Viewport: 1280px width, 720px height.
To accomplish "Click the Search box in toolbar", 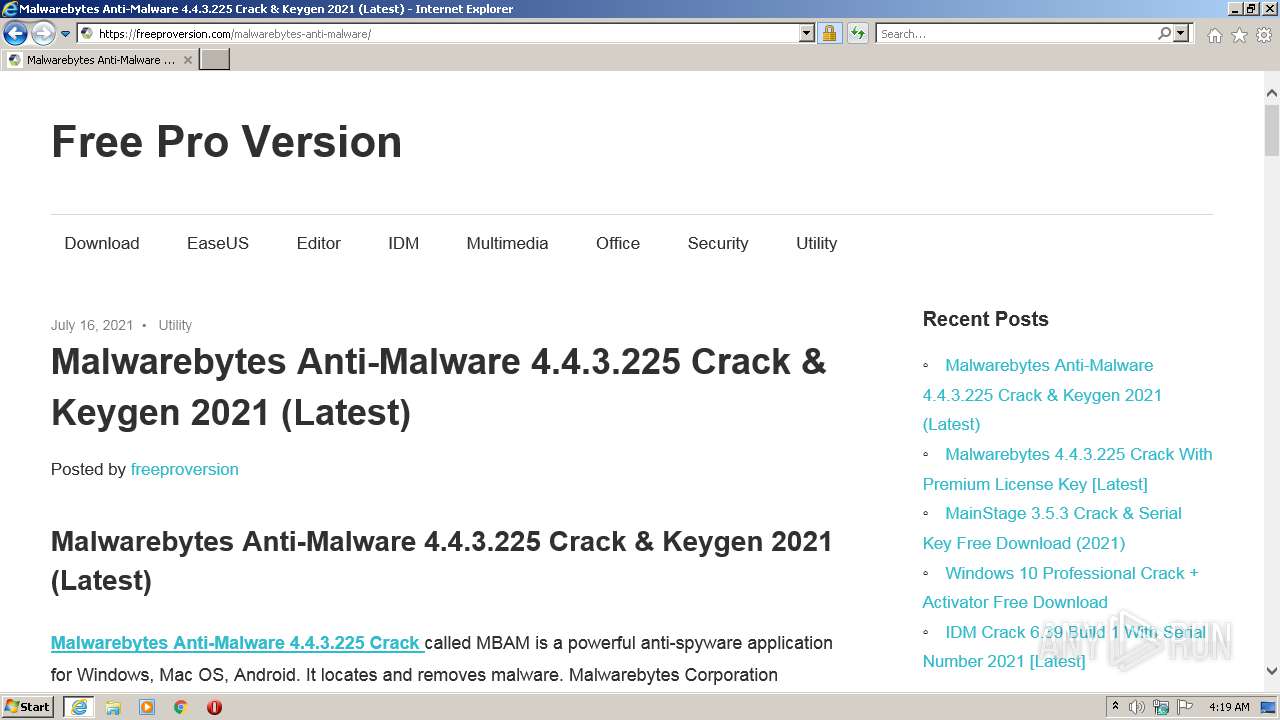I will 1016,34.
